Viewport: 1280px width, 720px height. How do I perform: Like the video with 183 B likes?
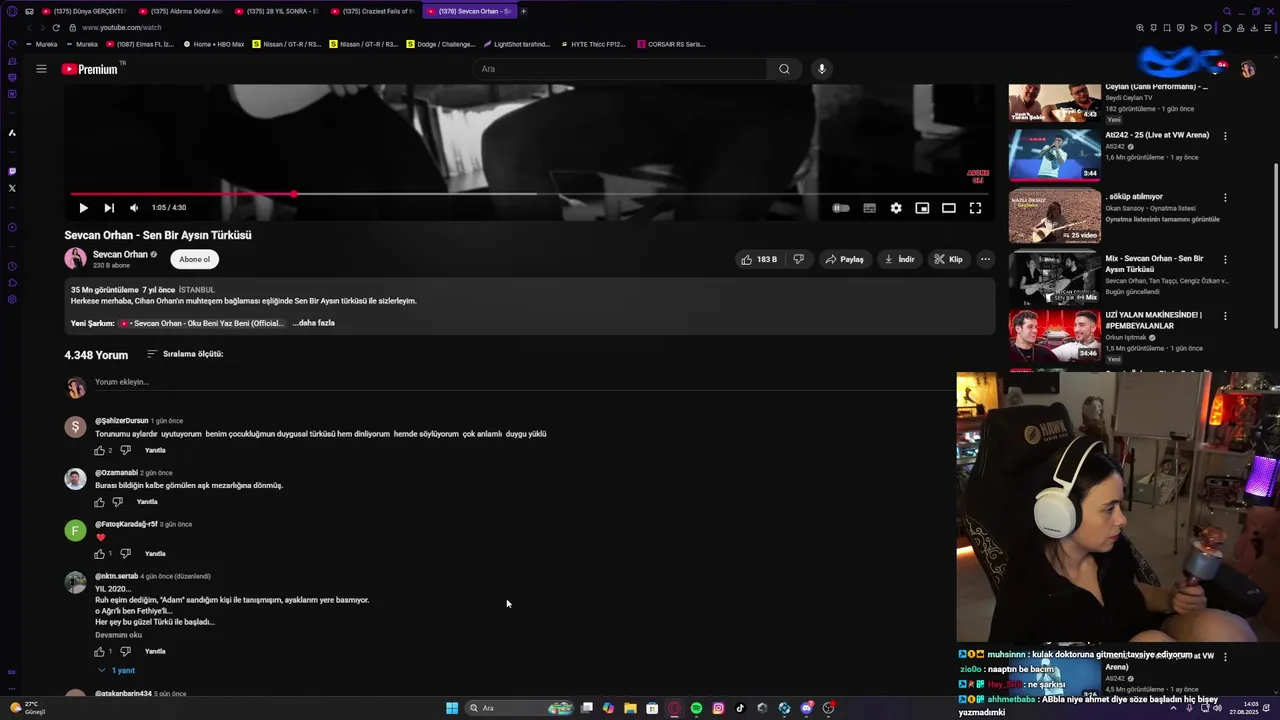point(759,259)
